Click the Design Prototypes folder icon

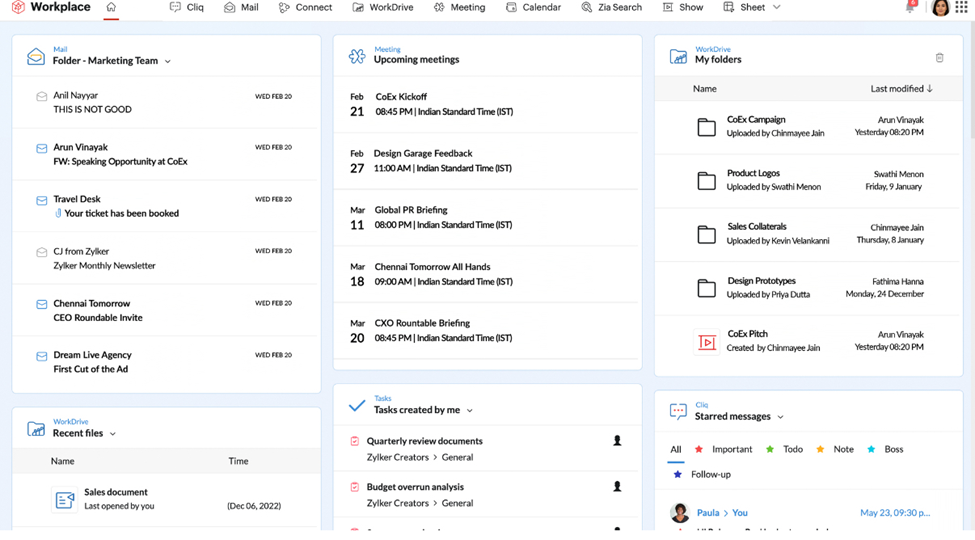point(706,287)
